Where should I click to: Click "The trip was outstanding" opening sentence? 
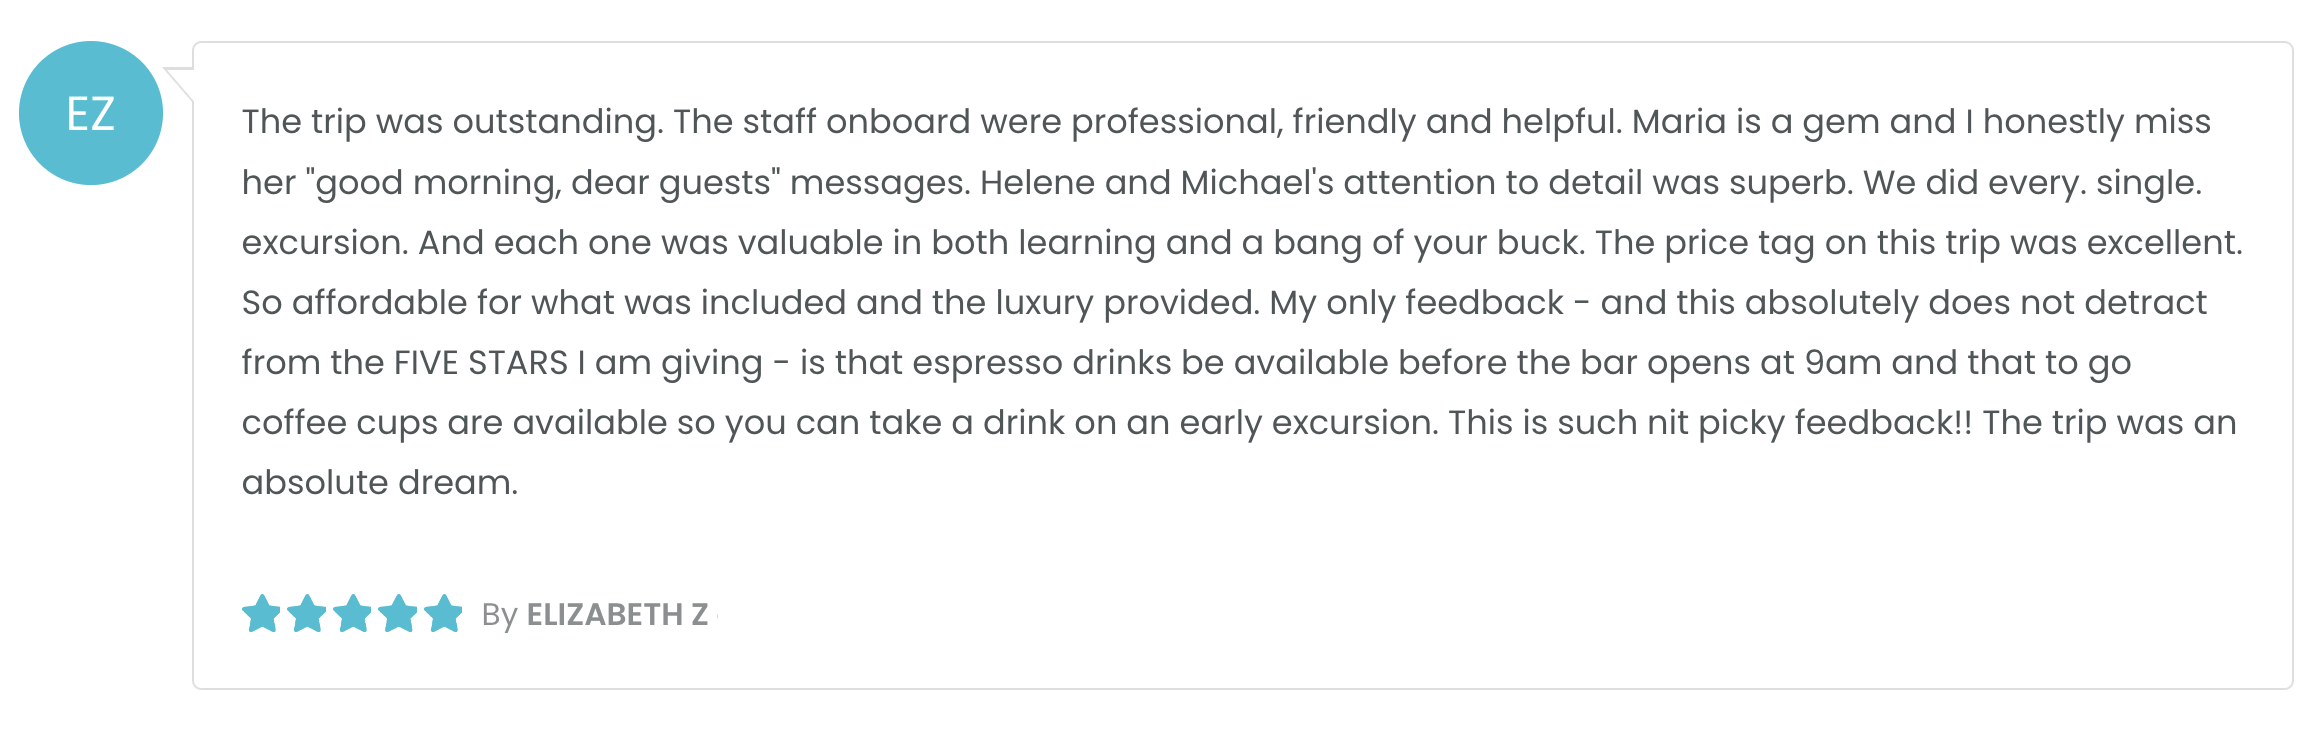452,122
